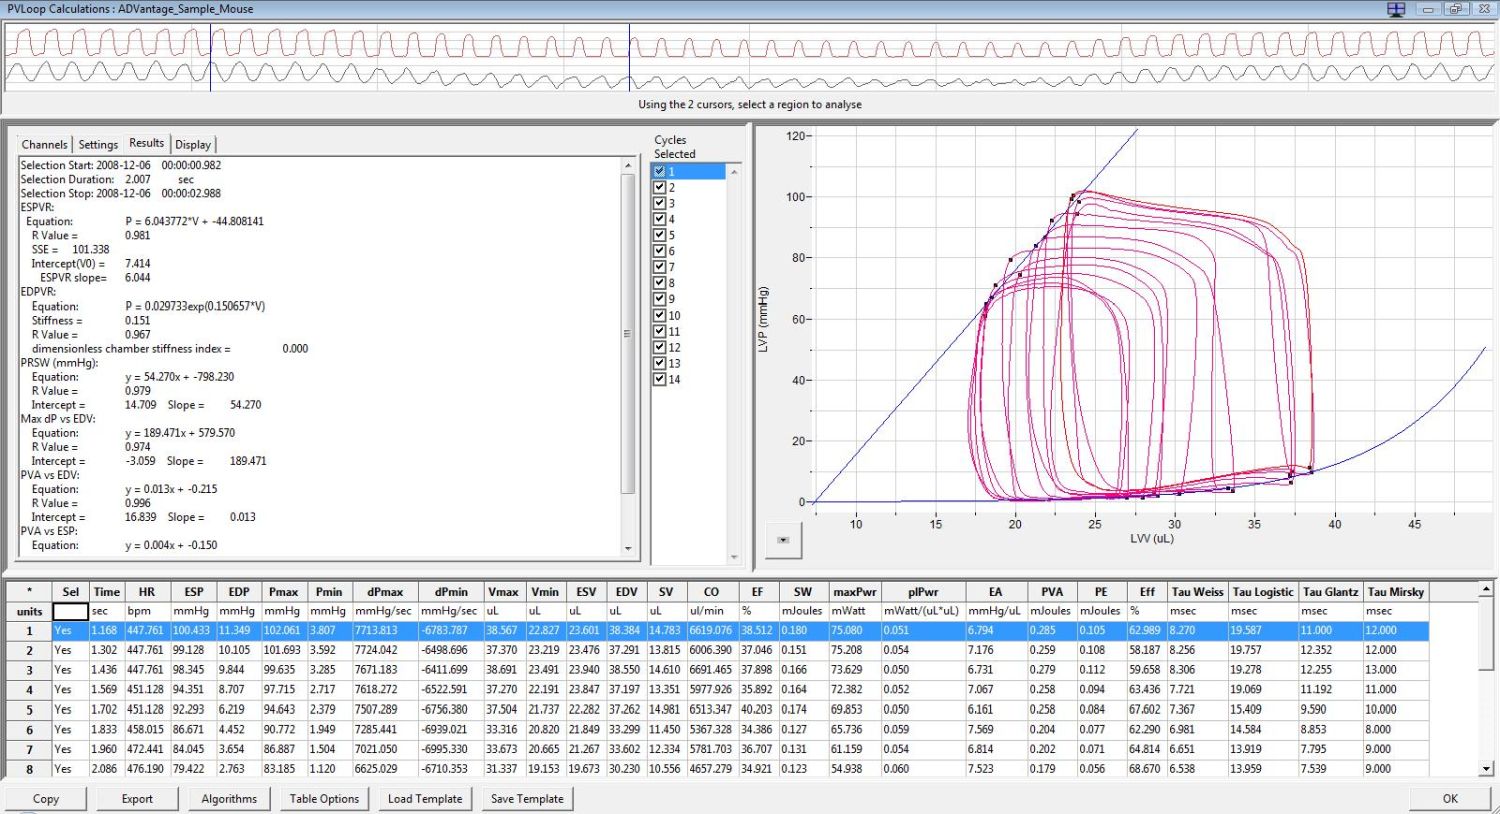1500x814 pixels.
Task: Click the restore window button in title bar
Action: [1455, 9]
